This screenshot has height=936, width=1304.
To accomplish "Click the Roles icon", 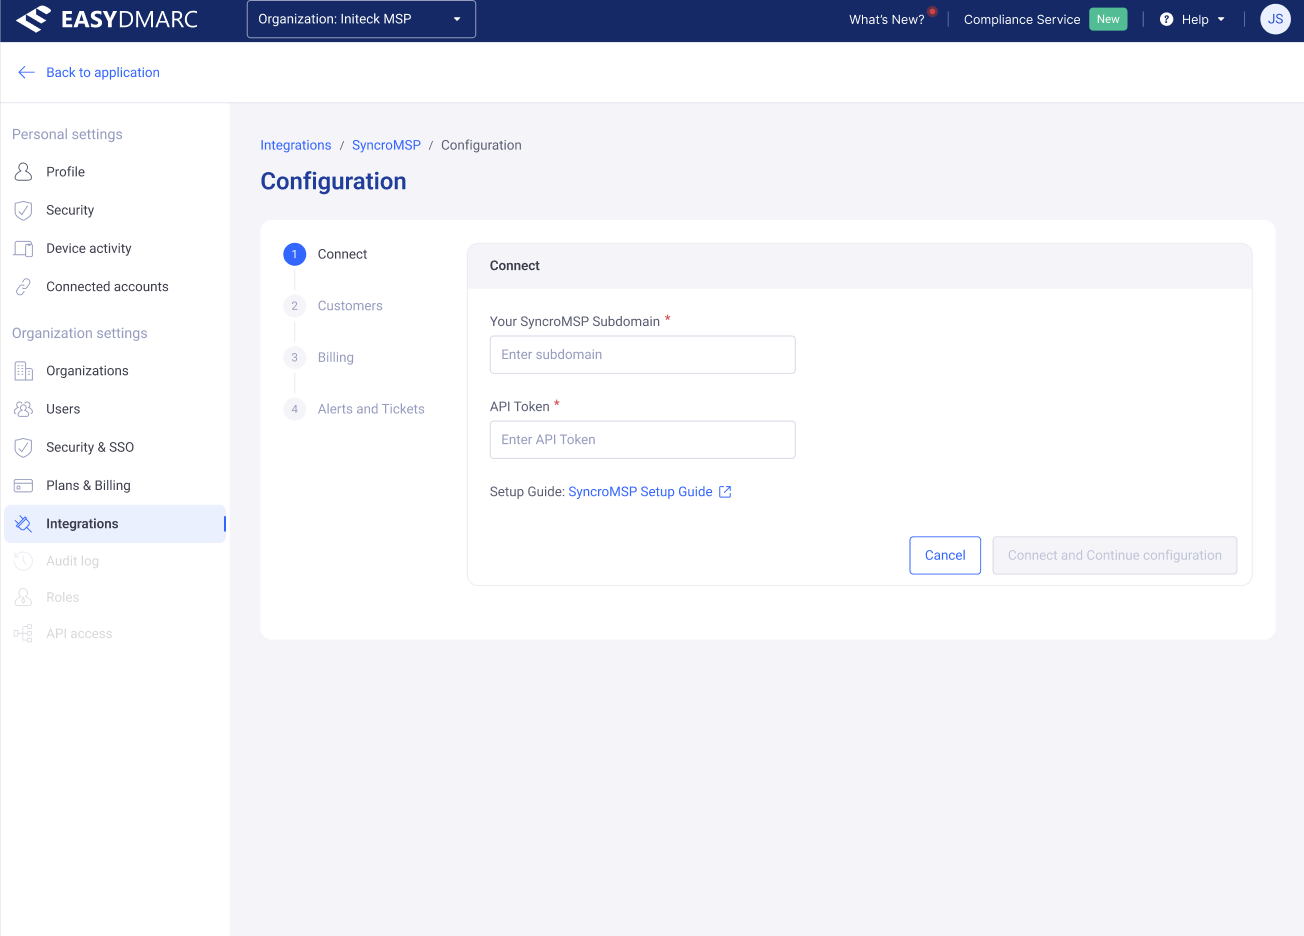I will pos(24,597).
